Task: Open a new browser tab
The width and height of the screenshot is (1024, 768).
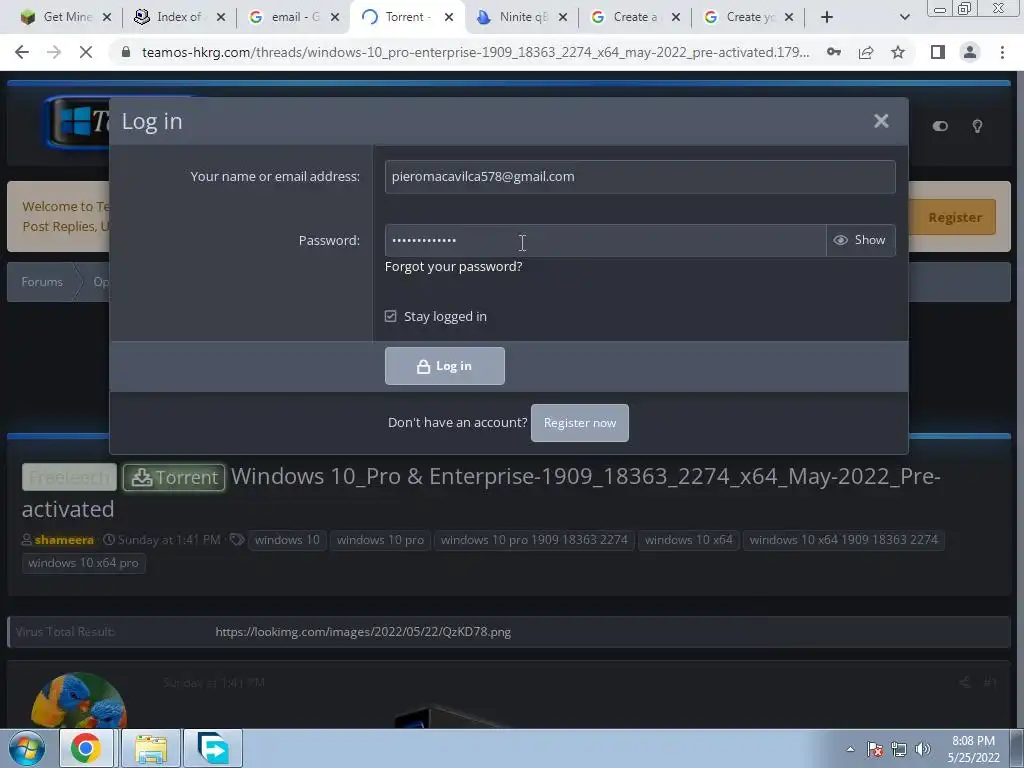Action: click(827, 17)
